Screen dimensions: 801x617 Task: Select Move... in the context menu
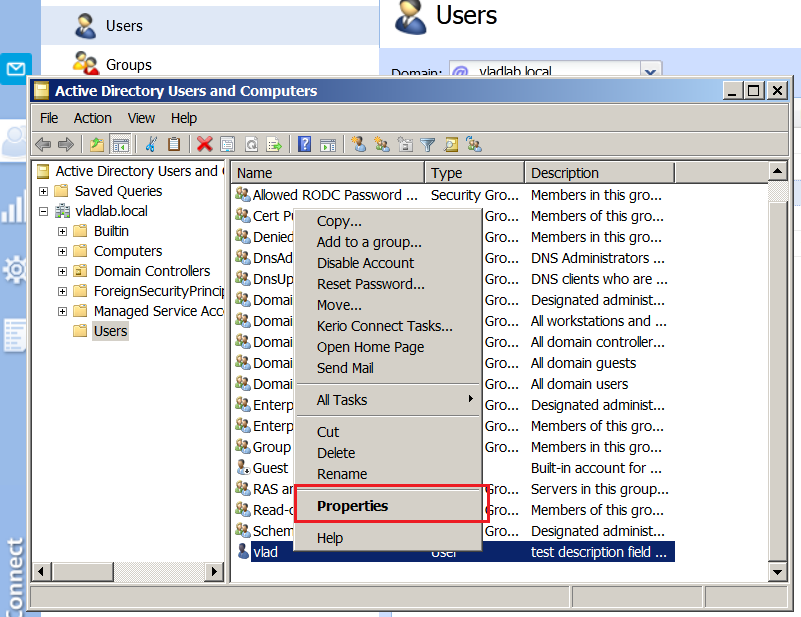388,305
